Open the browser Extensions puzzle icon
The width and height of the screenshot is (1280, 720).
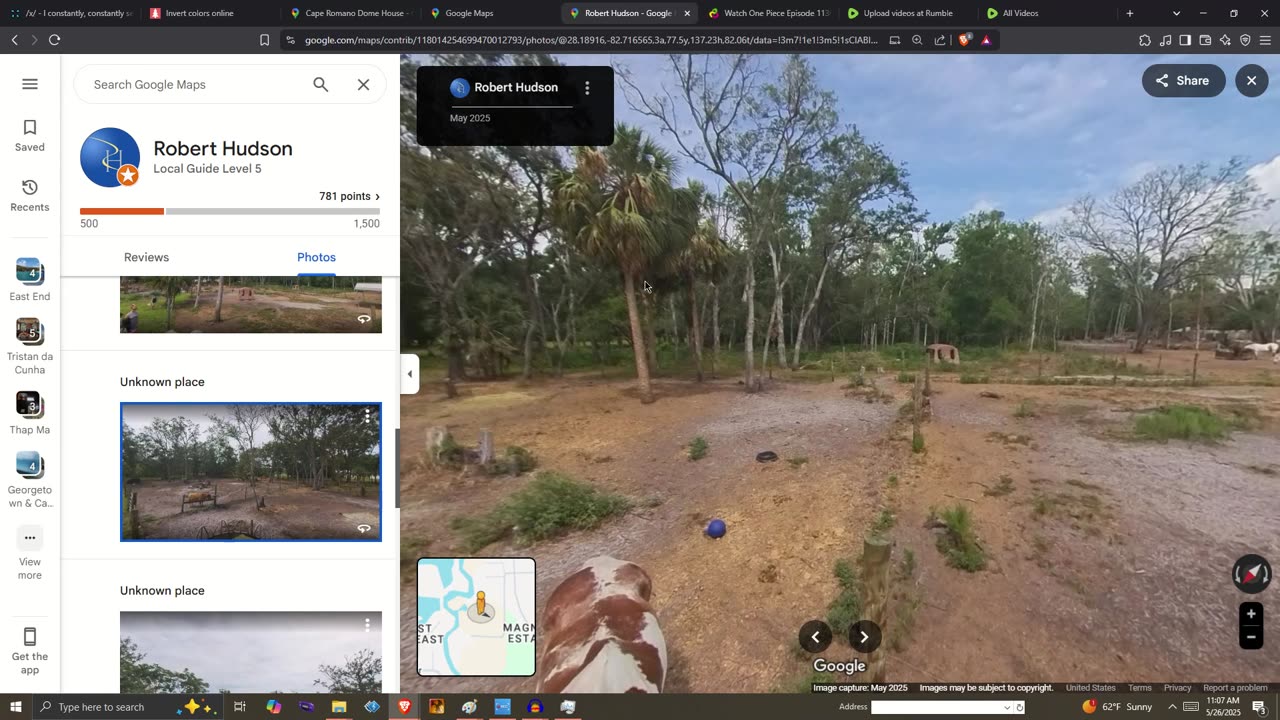pyautogui.click(x=1145, y=40)
